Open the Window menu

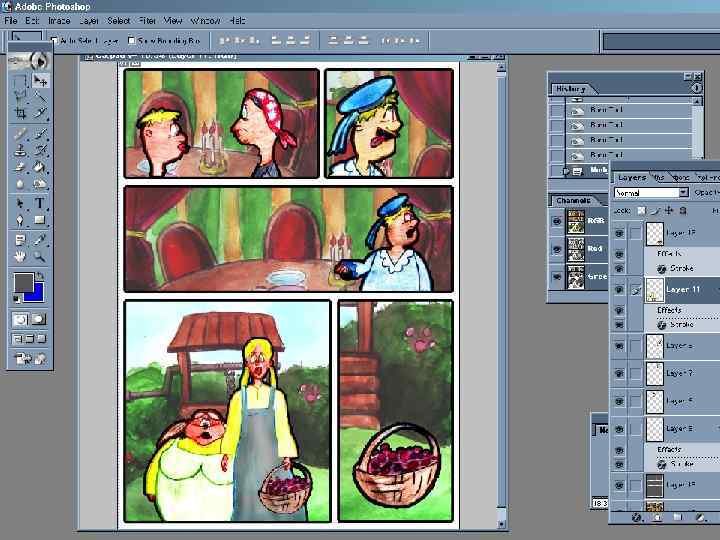[x=205, y=21]
